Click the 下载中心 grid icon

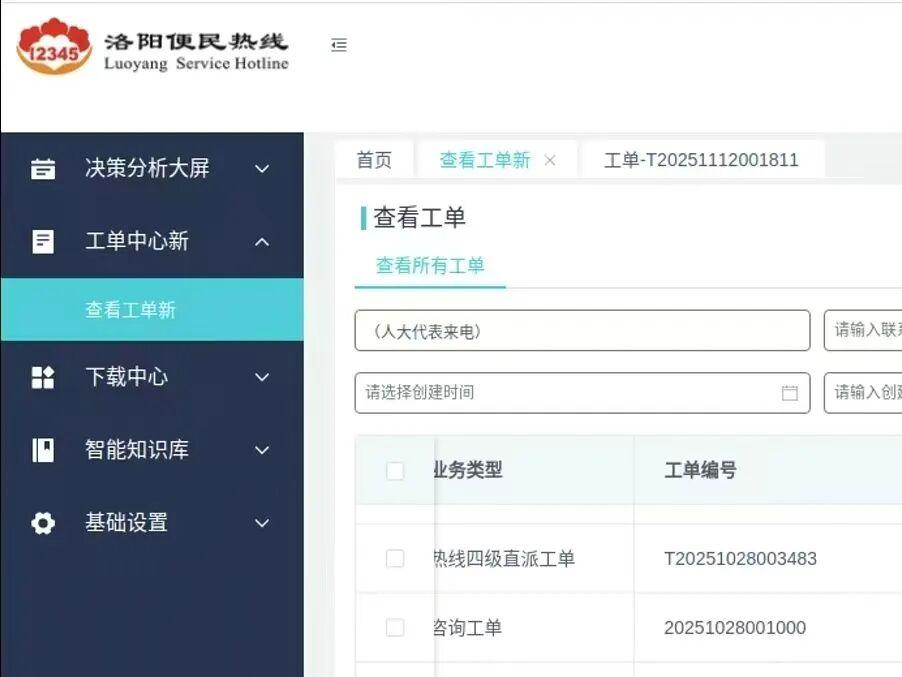(43, 377)
